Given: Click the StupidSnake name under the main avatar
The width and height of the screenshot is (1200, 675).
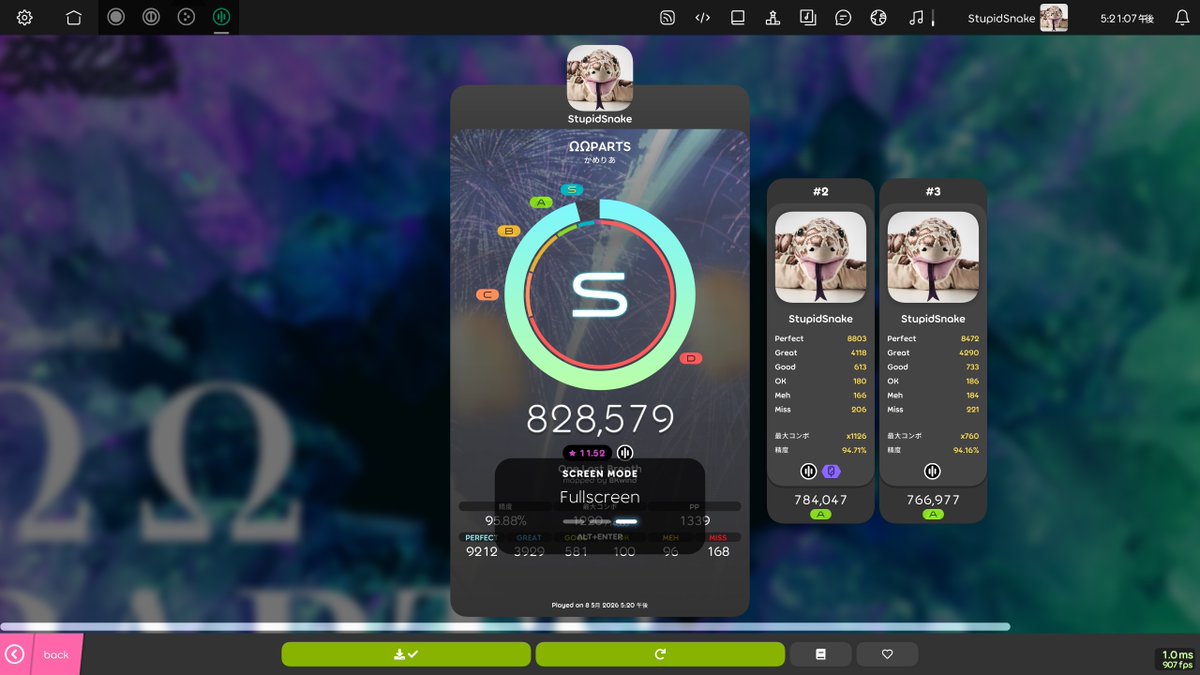Looking at the screenshot, I should tap(600, 119).
